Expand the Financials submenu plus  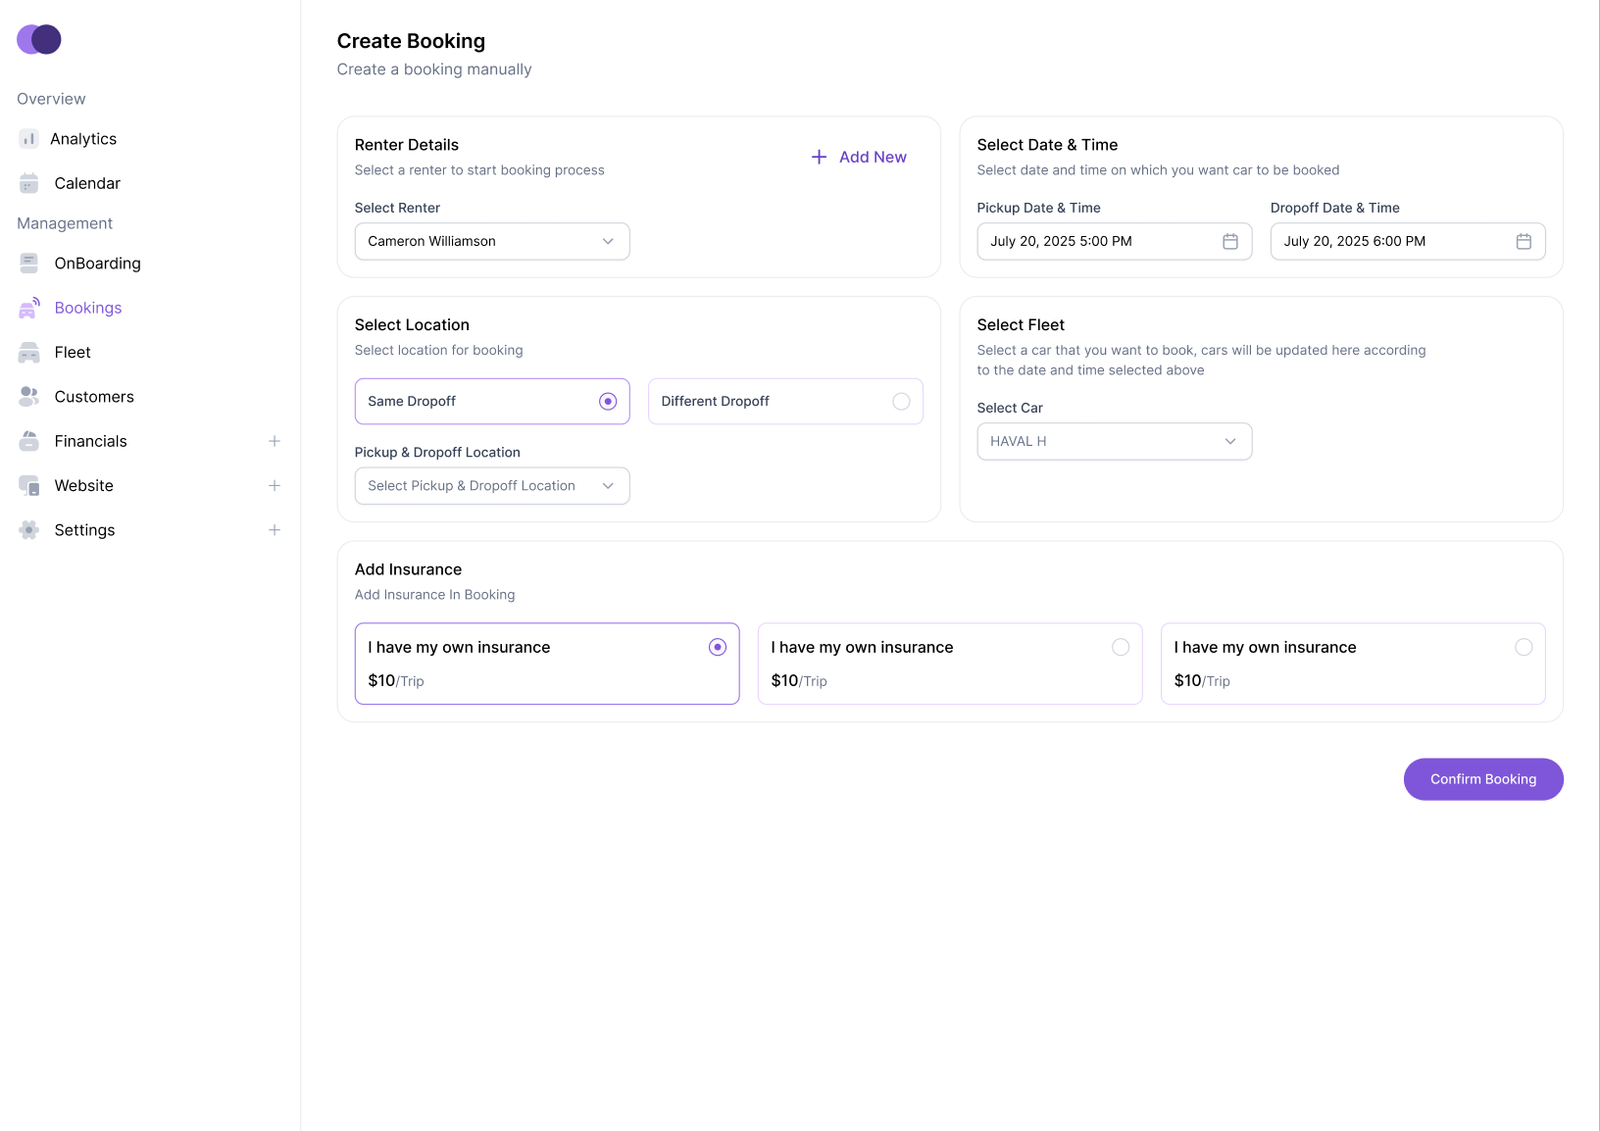pos(274,441)
